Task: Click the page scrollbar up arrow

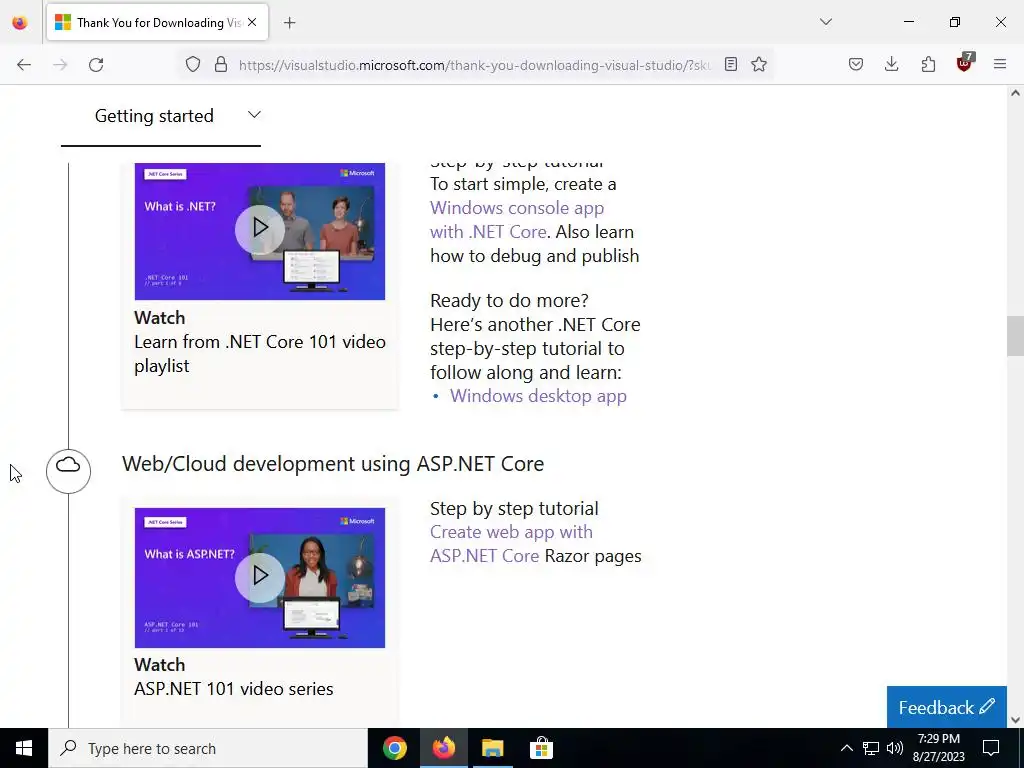Action: click(x=1015, y=93)
